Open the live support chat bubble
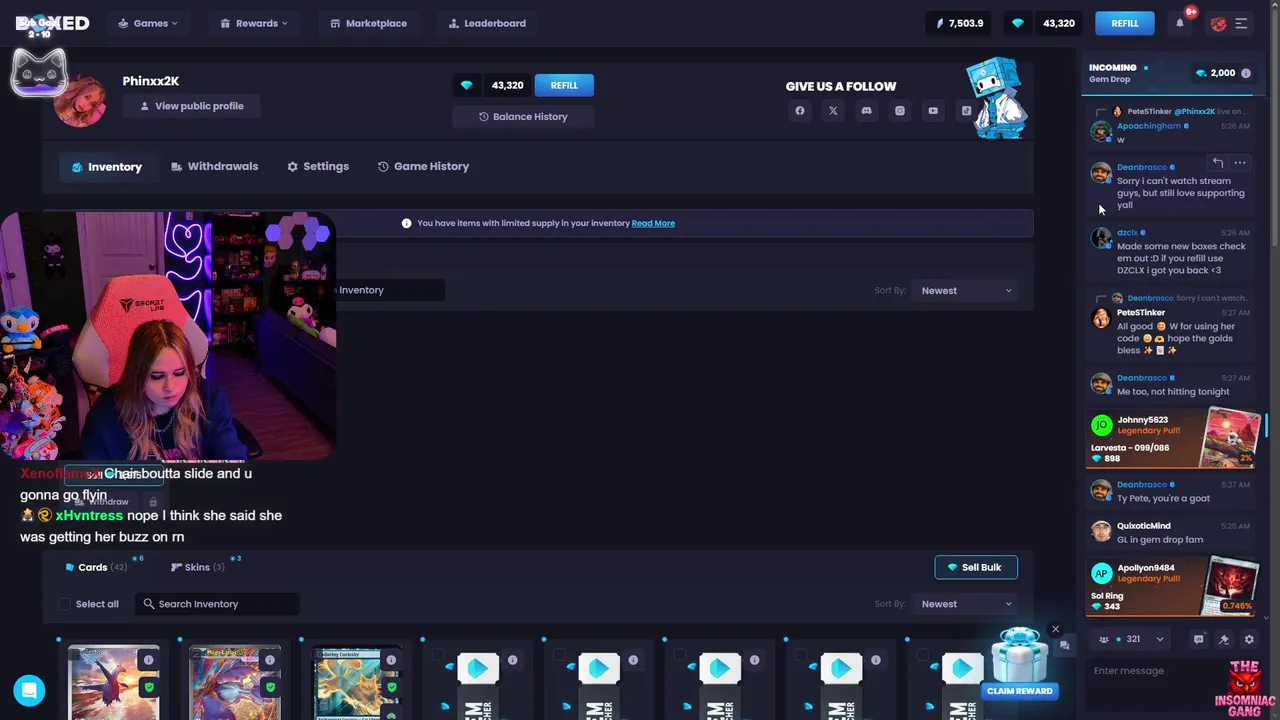The width and height of the screenshot is (1280, 720). pos(29,690)
